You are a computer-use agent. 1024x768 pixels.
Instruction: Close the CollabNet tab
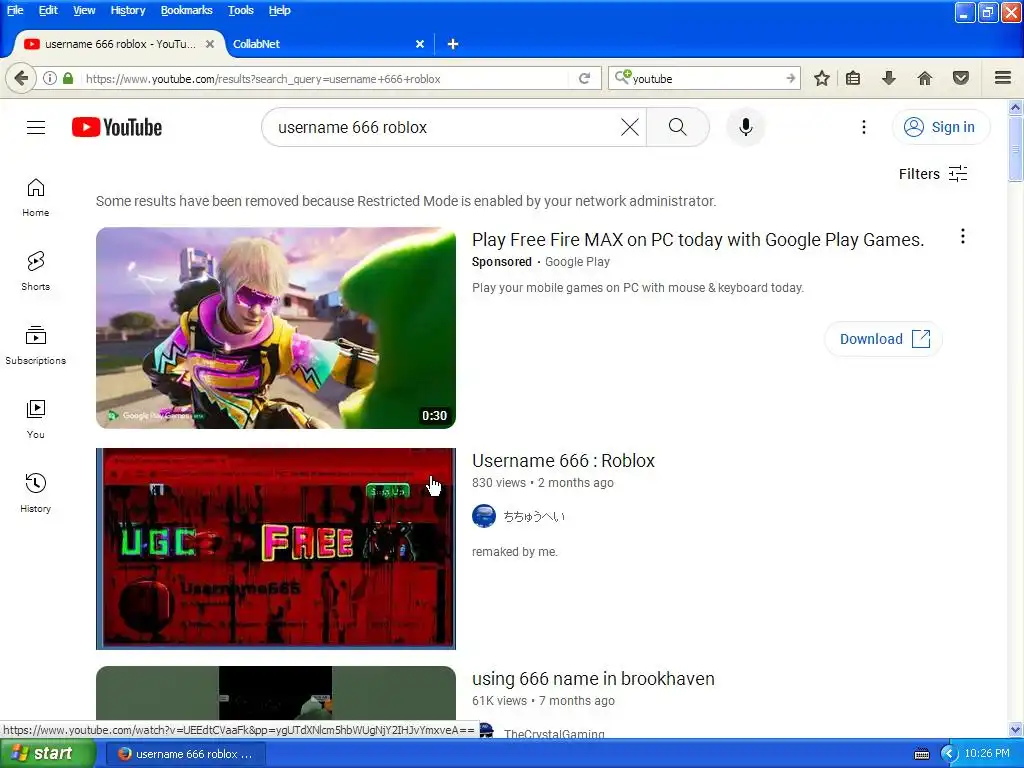420,44
